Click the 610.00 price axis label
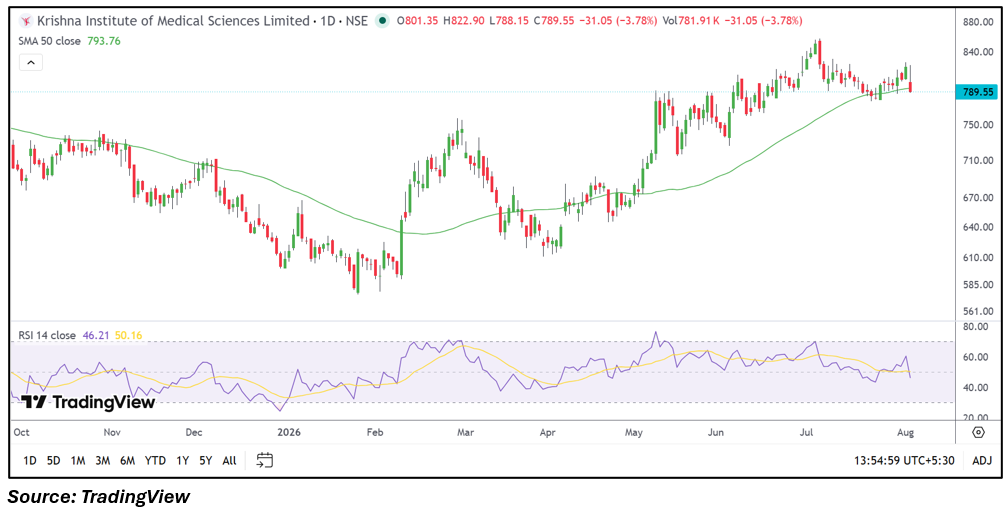 point(979,258)
